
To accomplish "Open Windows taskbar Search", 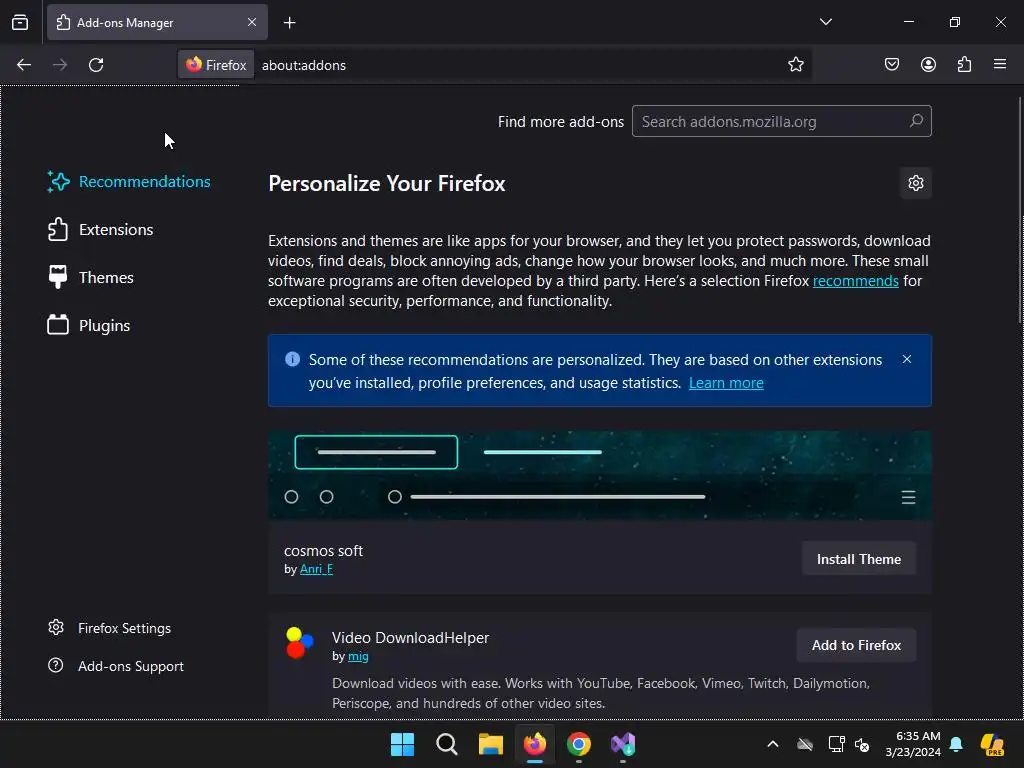I will coord(447,744).
